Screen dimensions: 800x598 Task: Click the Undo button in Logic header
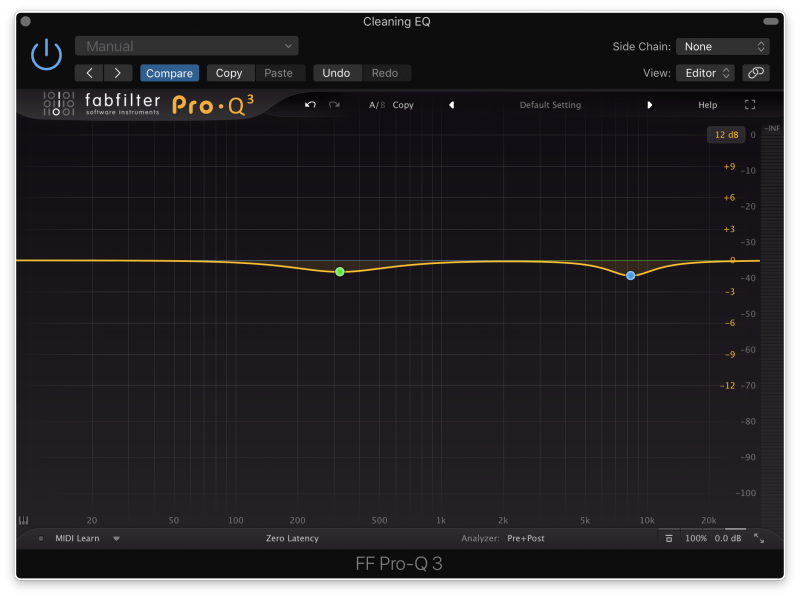[336, 73]
